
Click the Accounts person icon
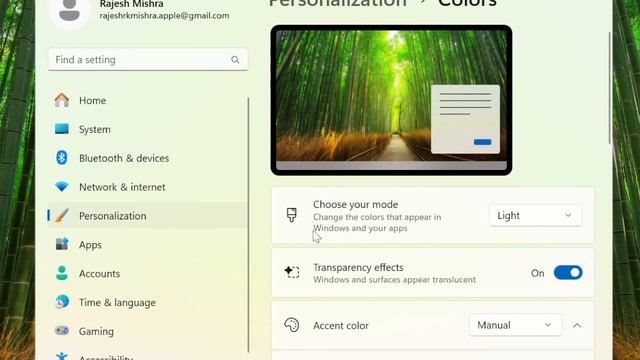tap(62, 273)
